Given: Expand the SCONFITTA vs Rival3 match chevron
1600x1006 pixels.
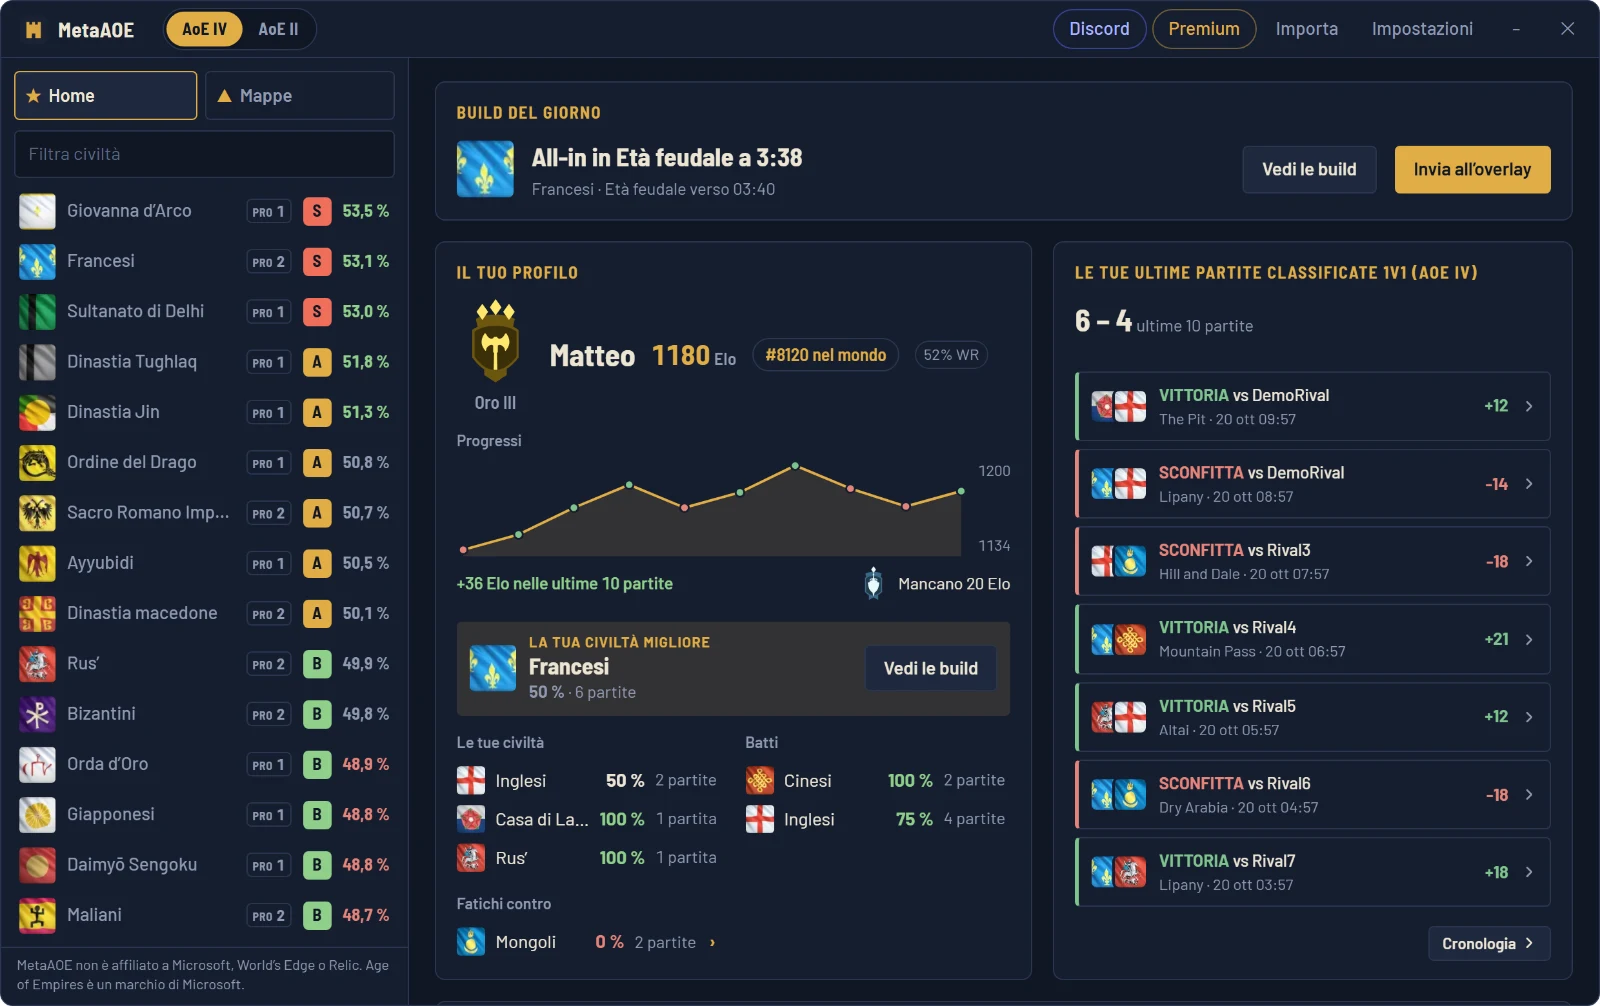Looking at the screenshot, I should click(x=1529, y=561).
